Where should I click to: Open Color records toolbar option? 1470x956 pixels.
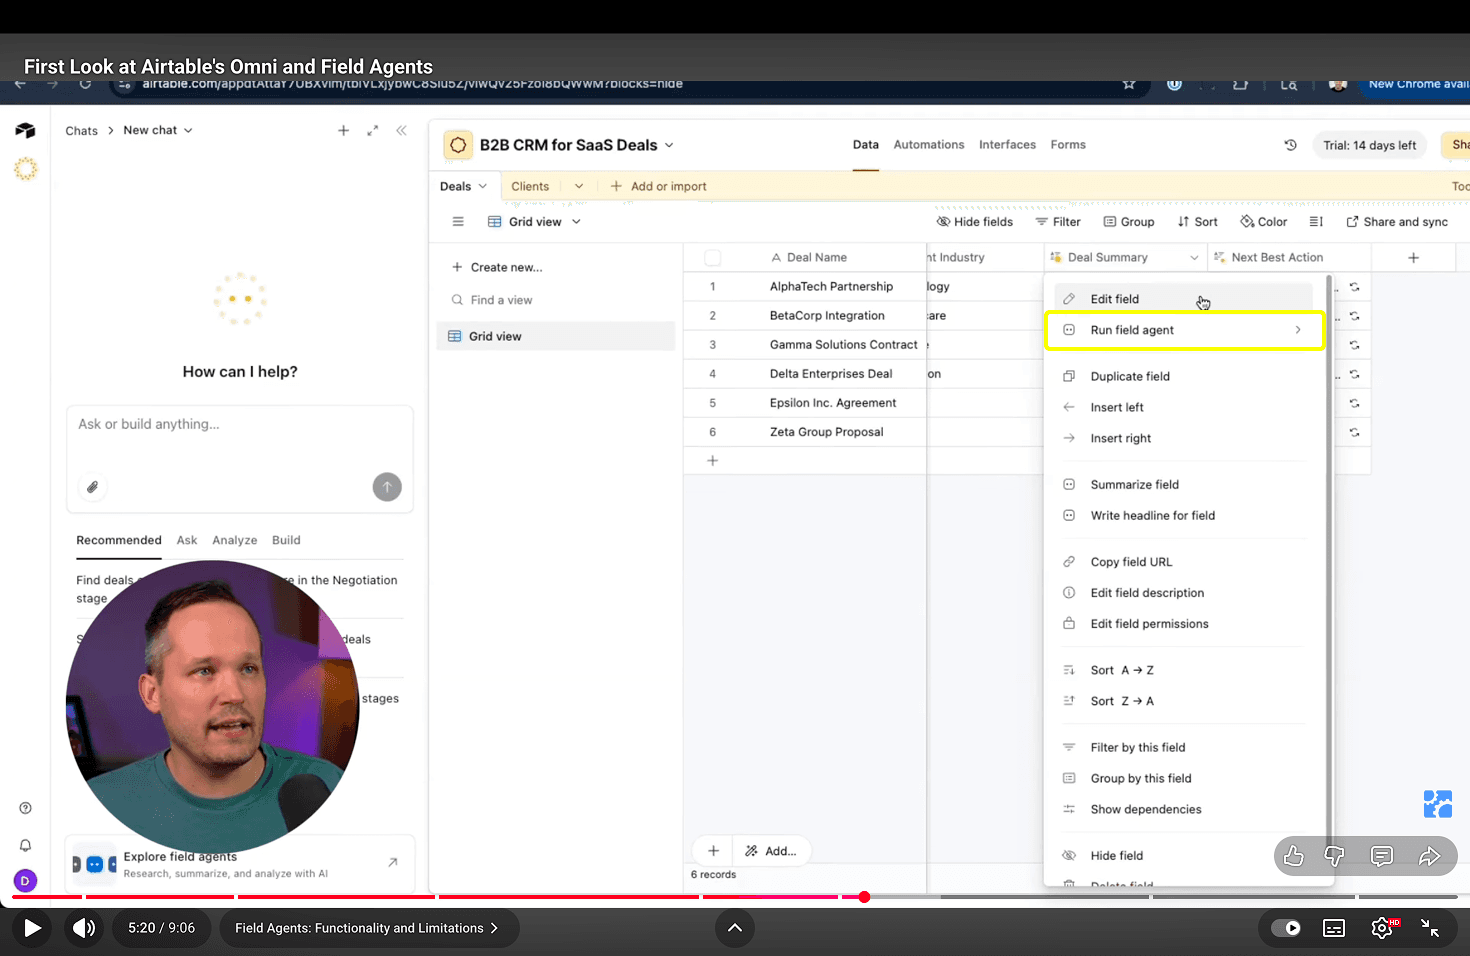point(1264,222)
